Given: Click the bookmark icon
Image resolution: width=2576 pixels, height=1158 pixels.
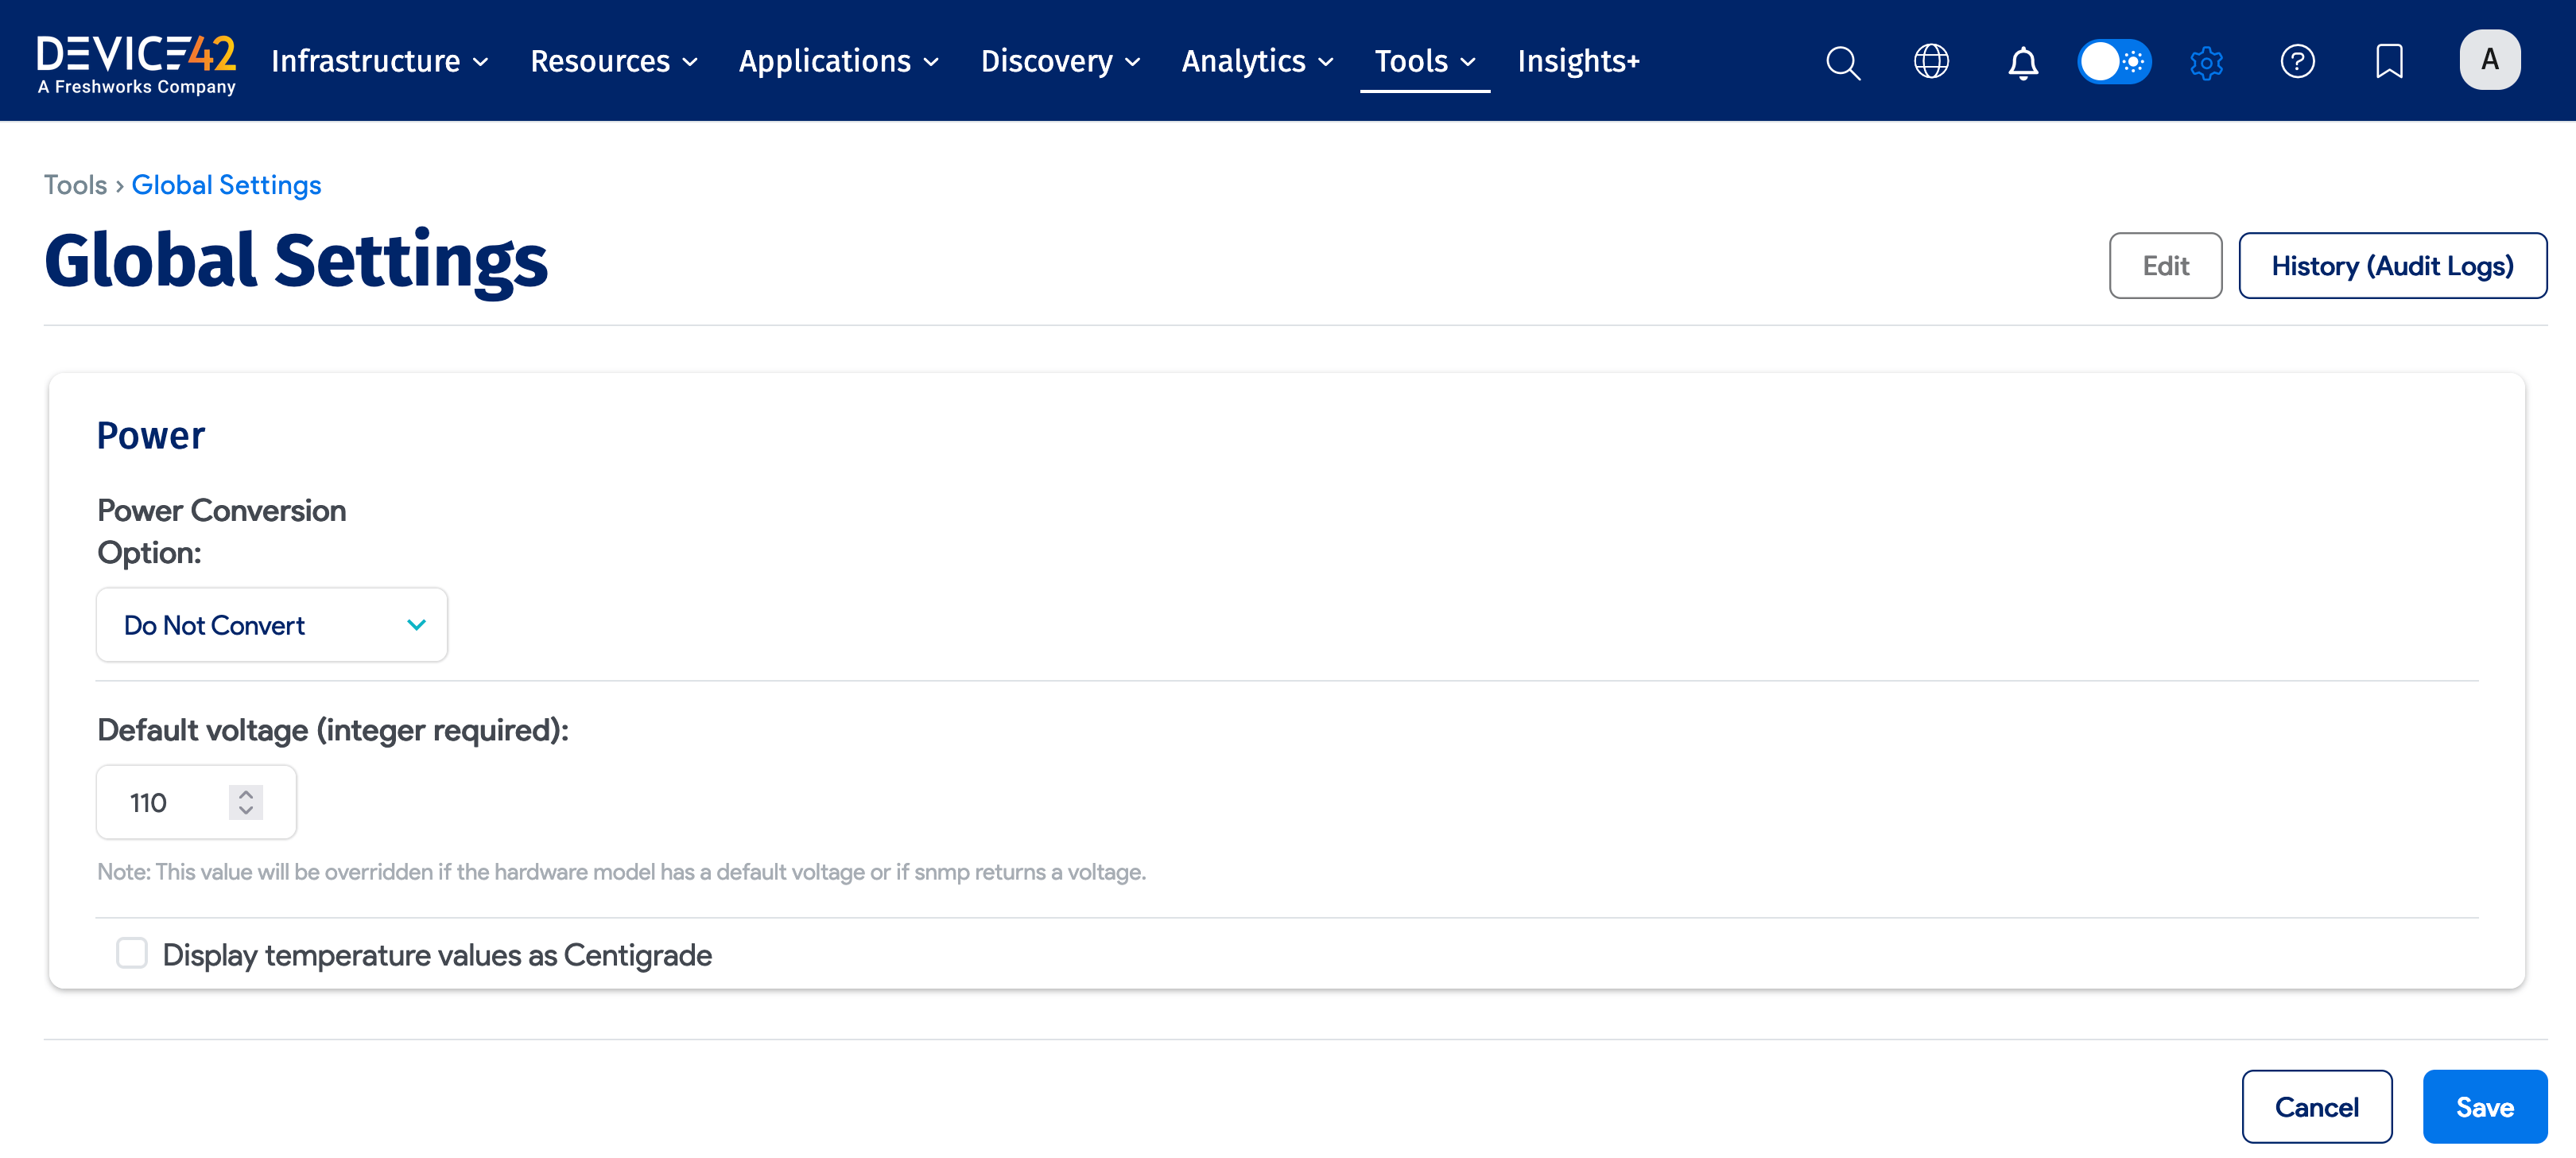Looking at the screenshot, I should 2388,62.
